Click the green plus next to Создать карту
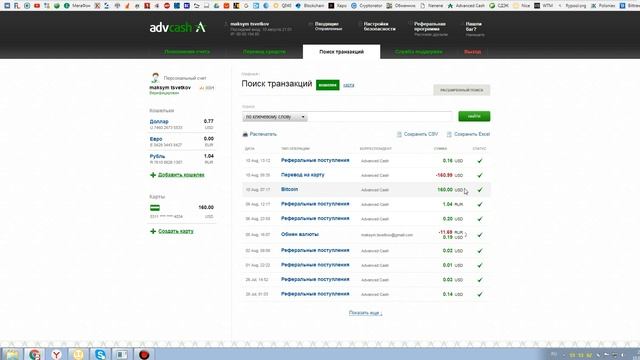Screen dimensions: 640x360 (153, 231)
